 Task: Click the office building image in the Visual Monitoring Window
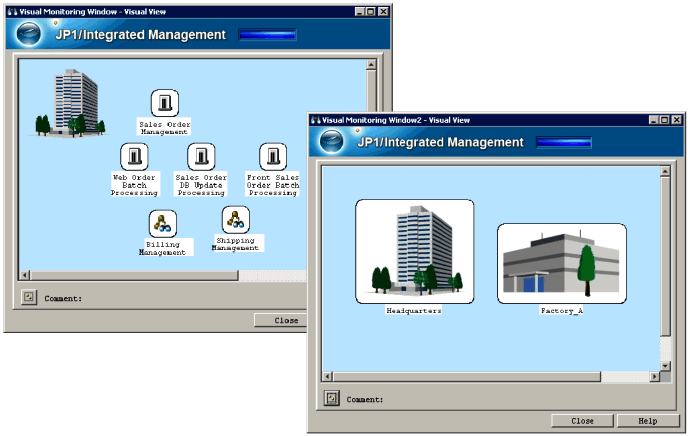tap(70, 103)
